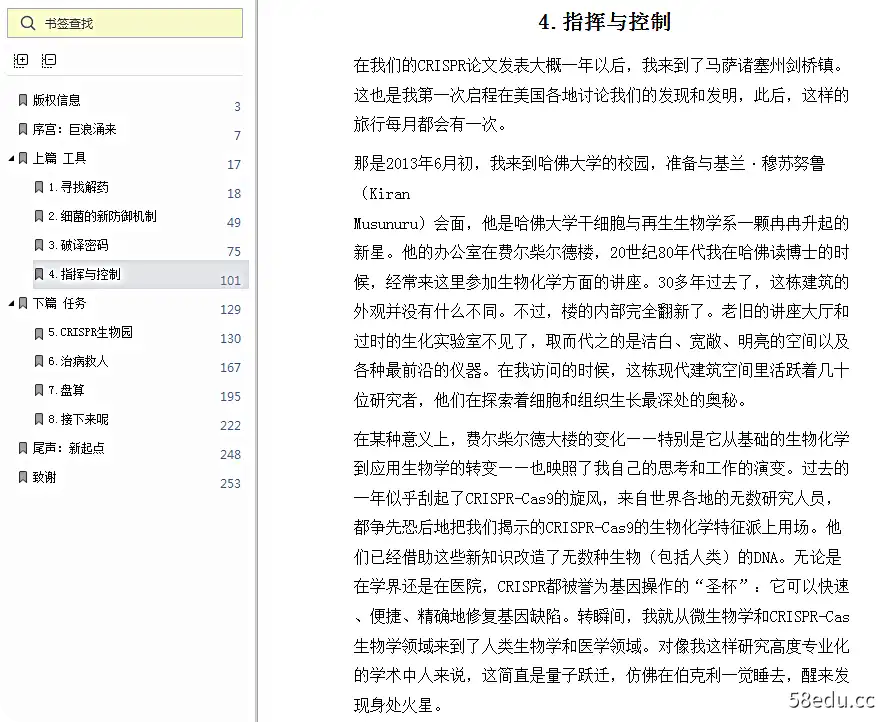
Task: Click bookmark icon beside 上篇 工具
Action: click(23, 158)
